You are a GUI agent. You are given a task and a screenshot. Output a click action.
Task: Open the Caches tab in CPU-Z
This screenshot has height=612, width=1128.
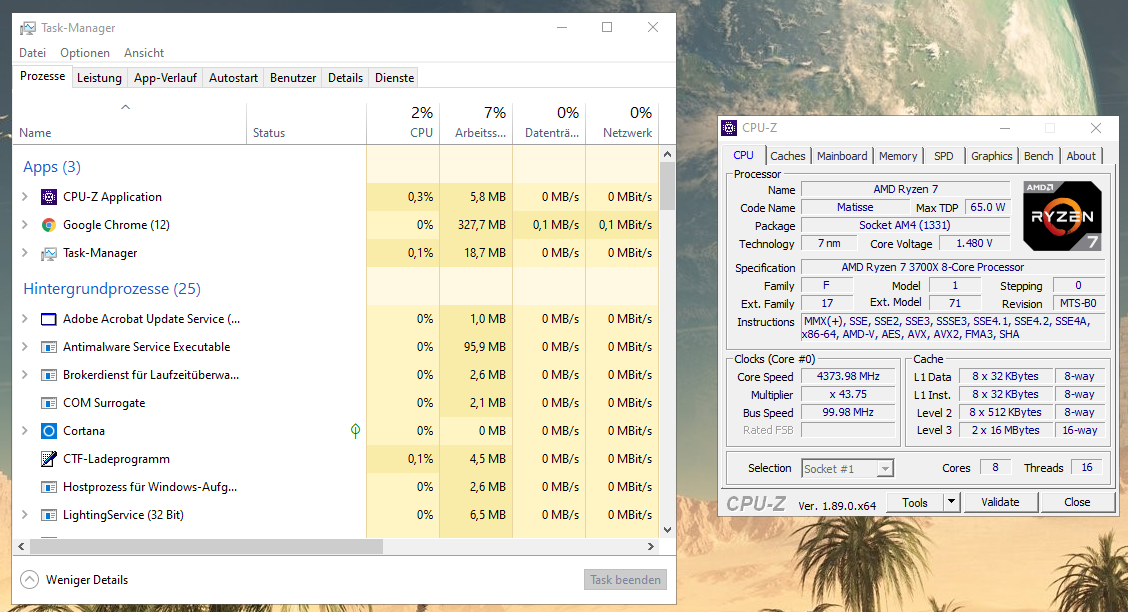click(x=788, y=156)
